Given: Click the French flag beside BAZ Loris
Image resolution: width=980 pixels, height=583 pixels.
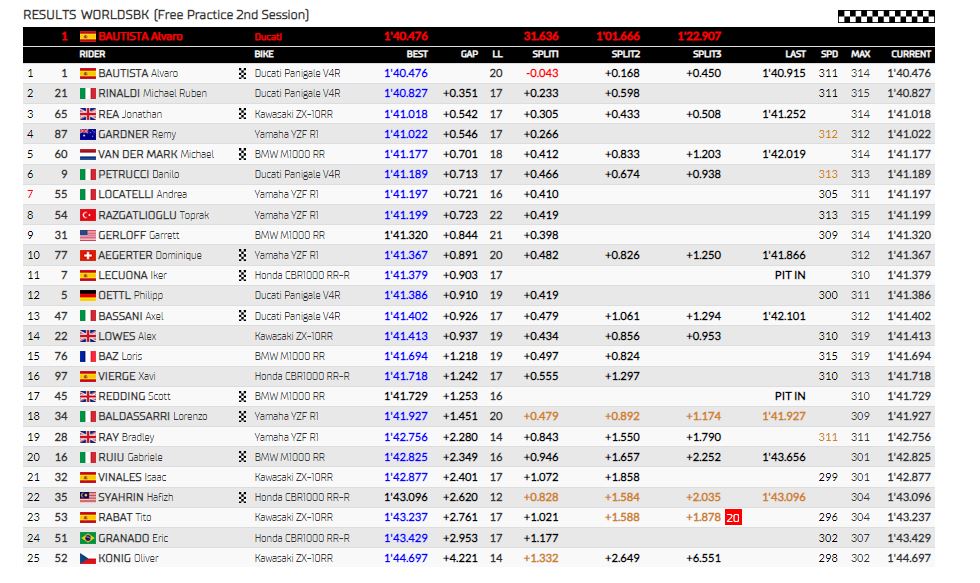Looking at the screenshot, I should click(88, 356).
